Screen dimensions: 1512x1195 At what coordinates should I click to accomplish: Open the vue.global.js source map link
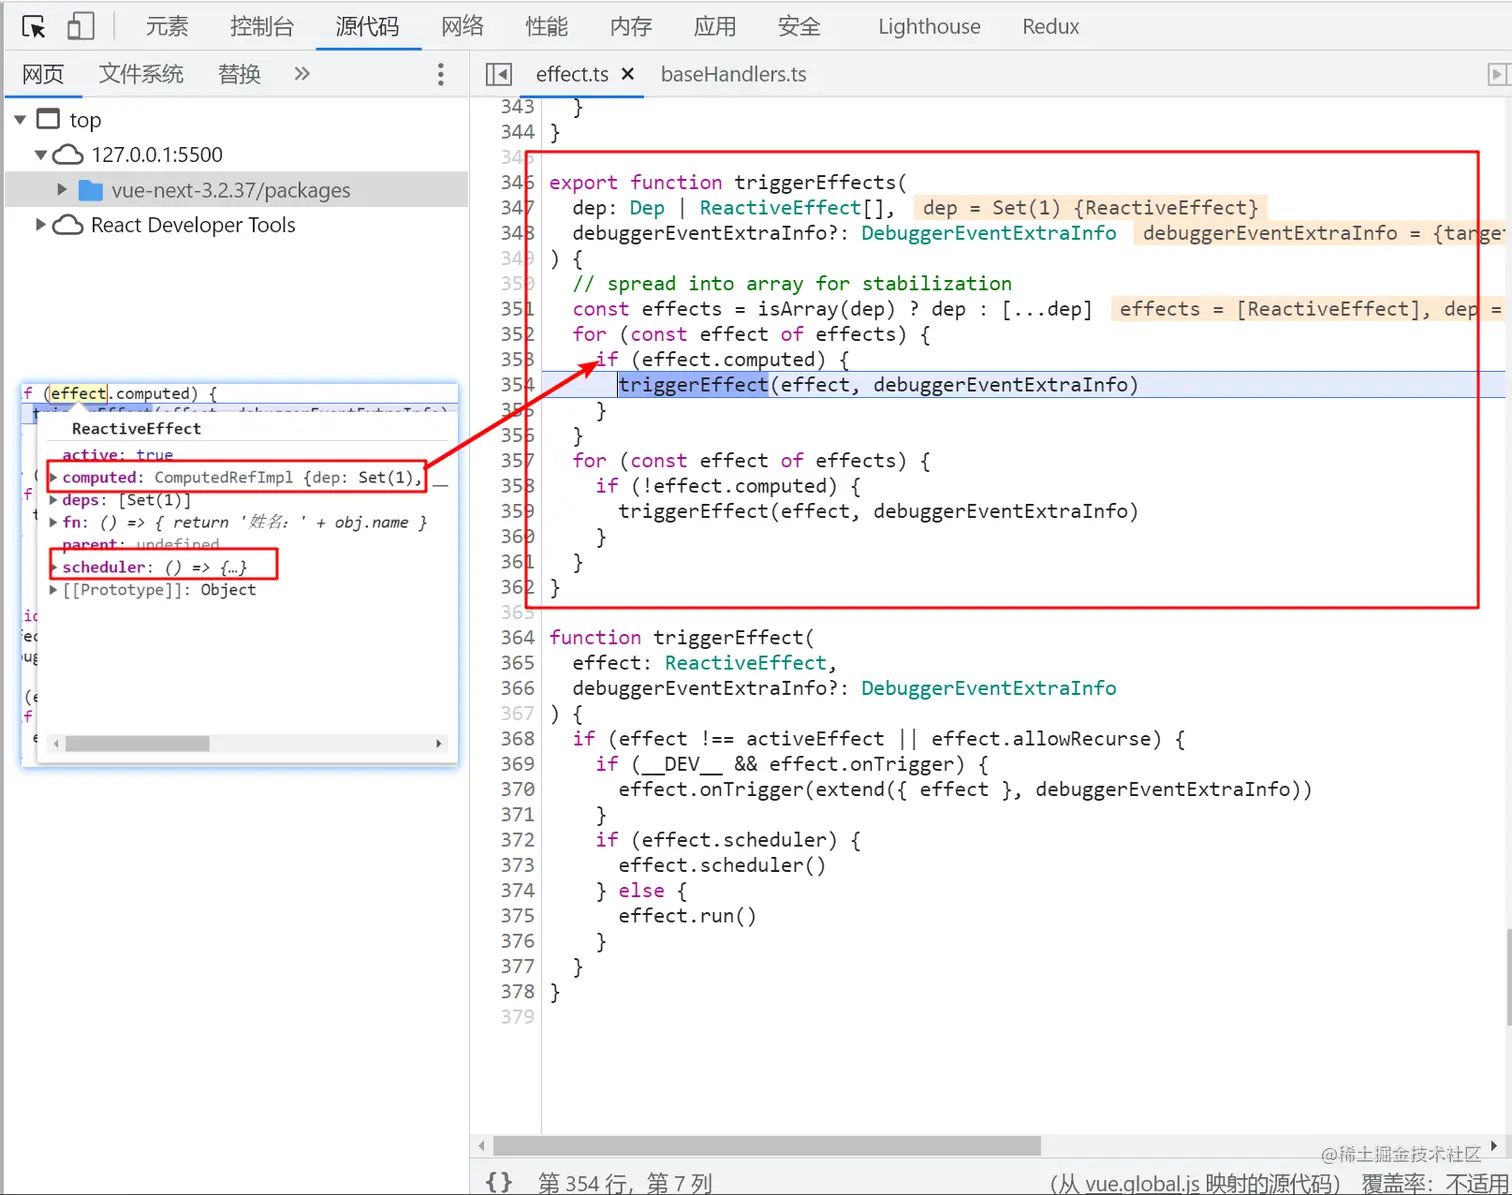tap(1142, 1184)
